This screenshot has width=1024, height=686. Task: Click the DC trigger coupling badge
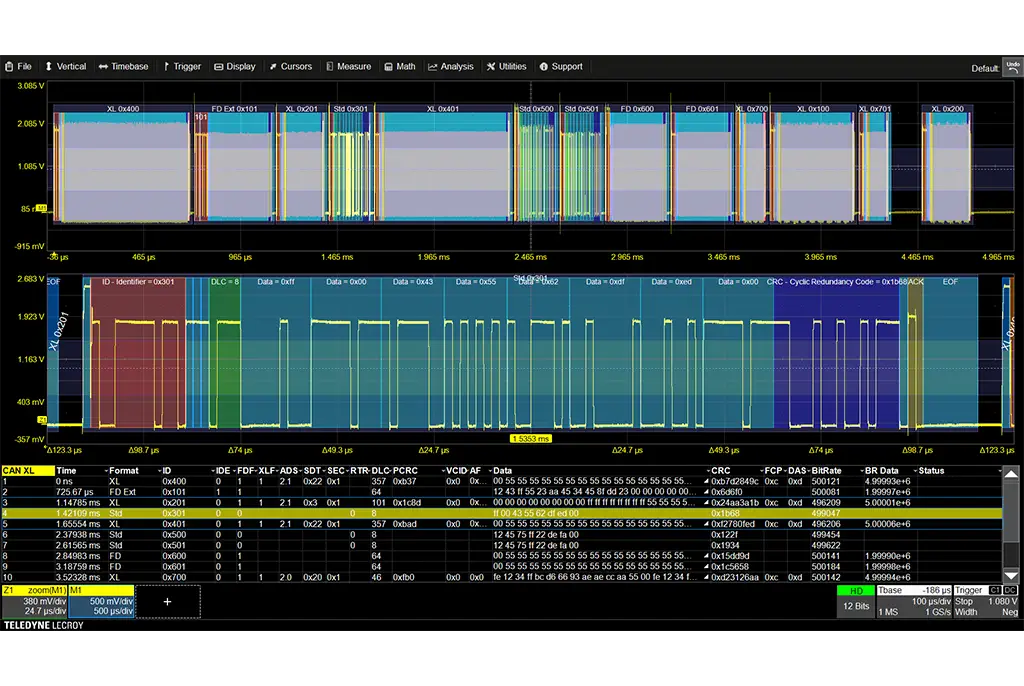[1010, 591]
